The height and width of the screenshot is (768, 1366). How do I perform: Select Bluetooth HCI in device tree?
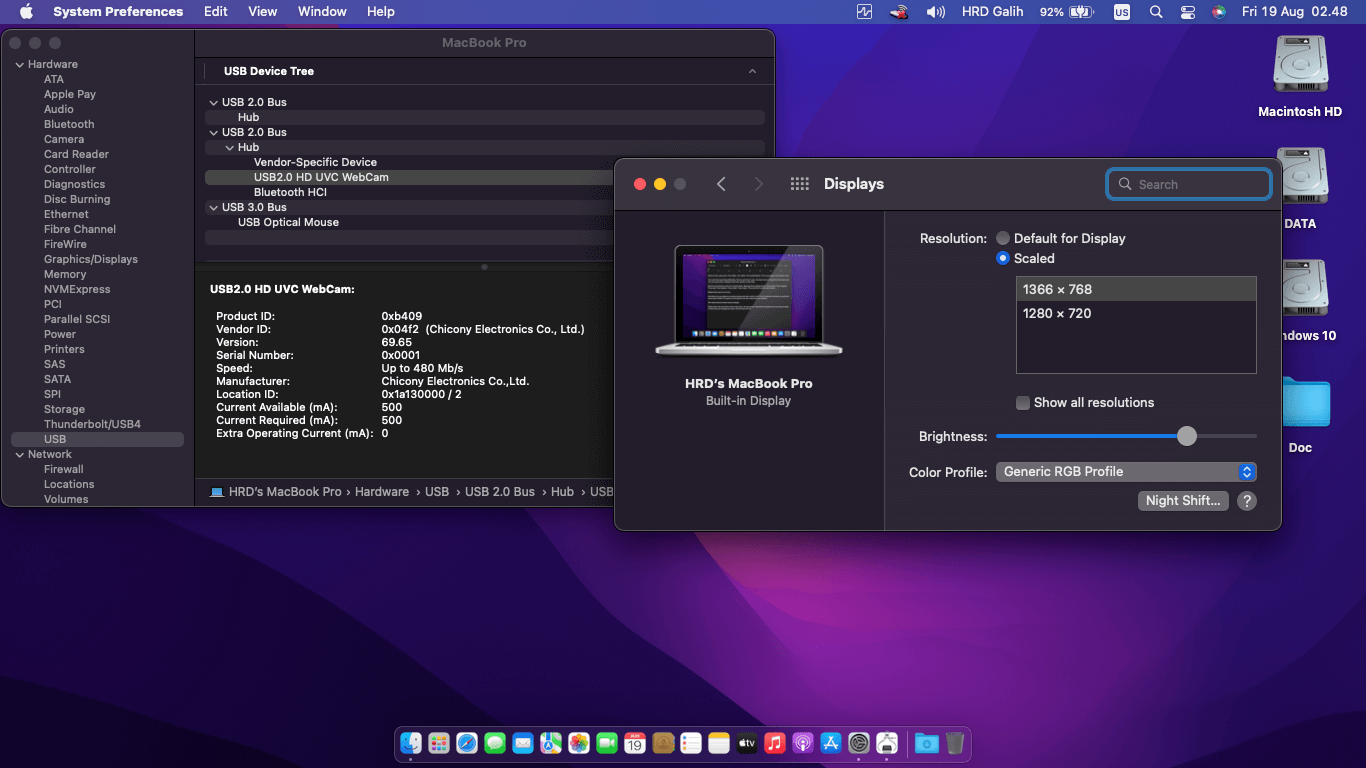(x=290, y=192)
